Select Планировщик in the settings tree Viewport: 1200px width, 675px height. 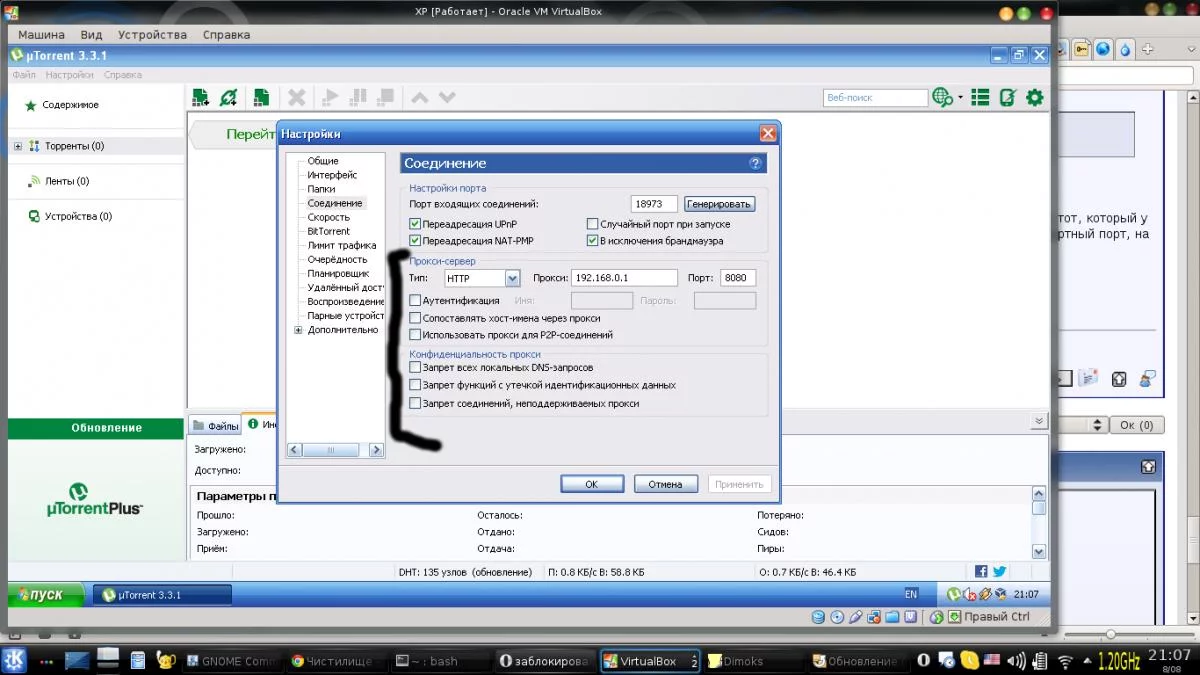pos(338,273)
